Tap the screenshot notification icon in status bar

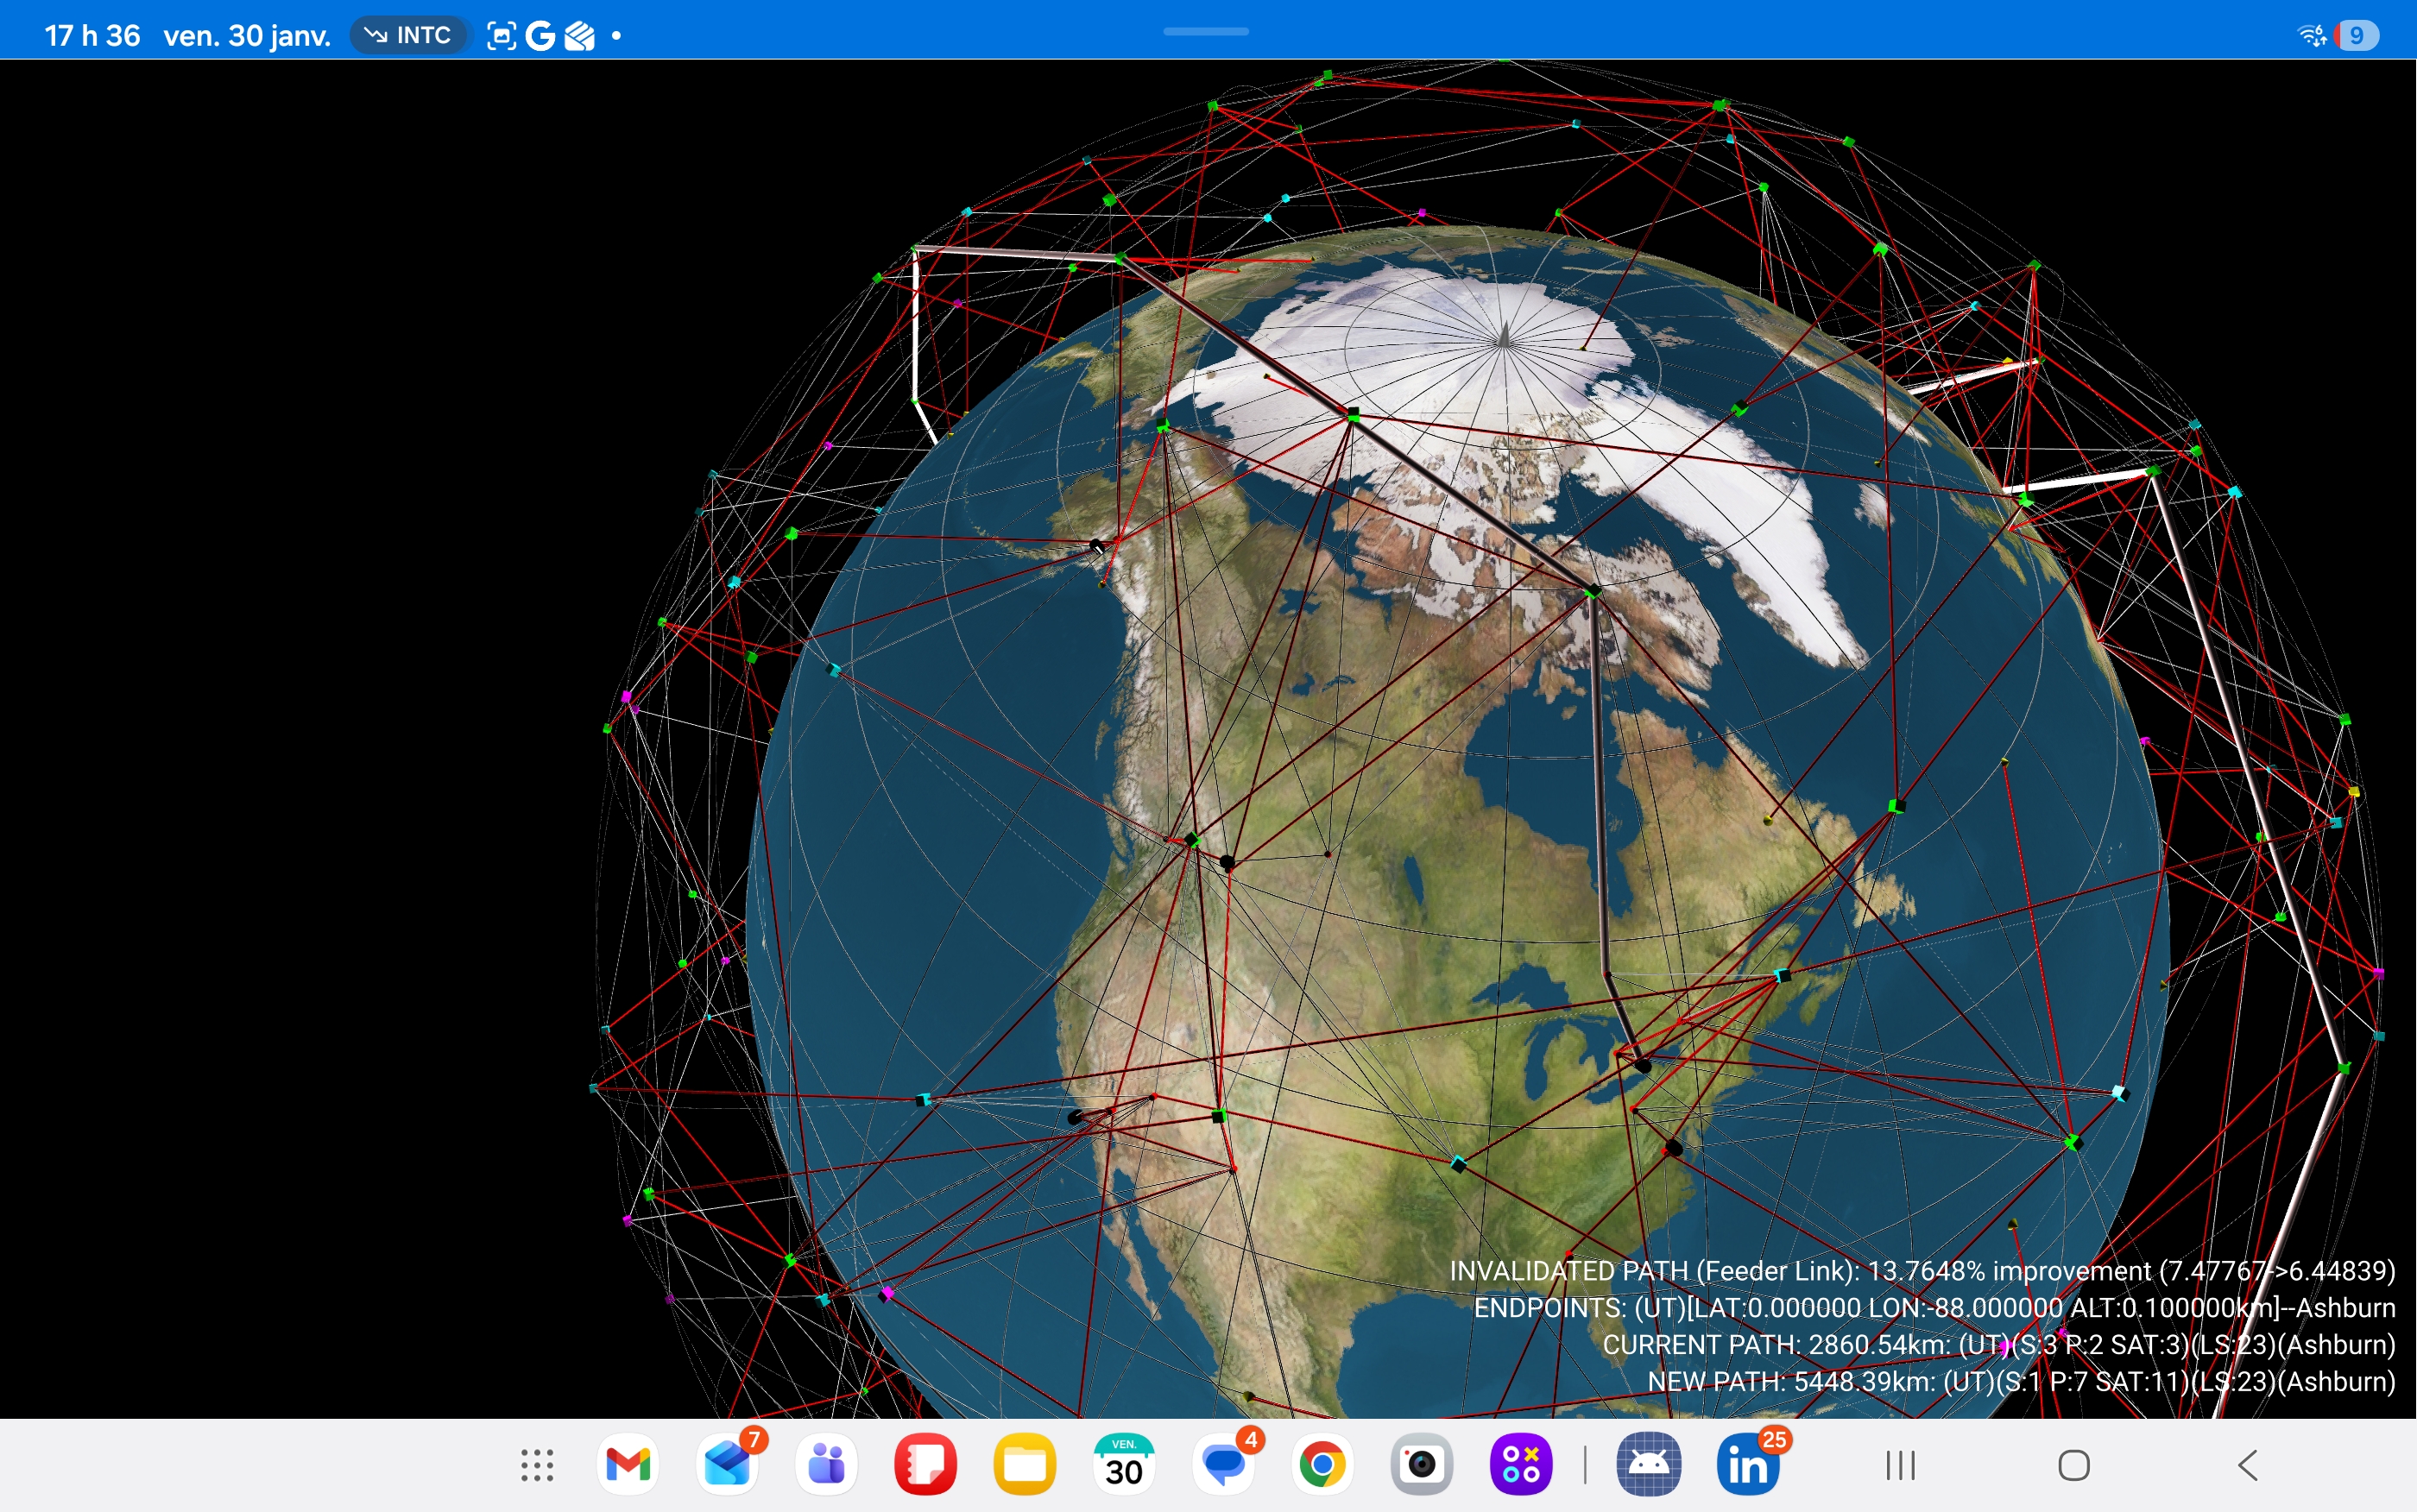501,36
